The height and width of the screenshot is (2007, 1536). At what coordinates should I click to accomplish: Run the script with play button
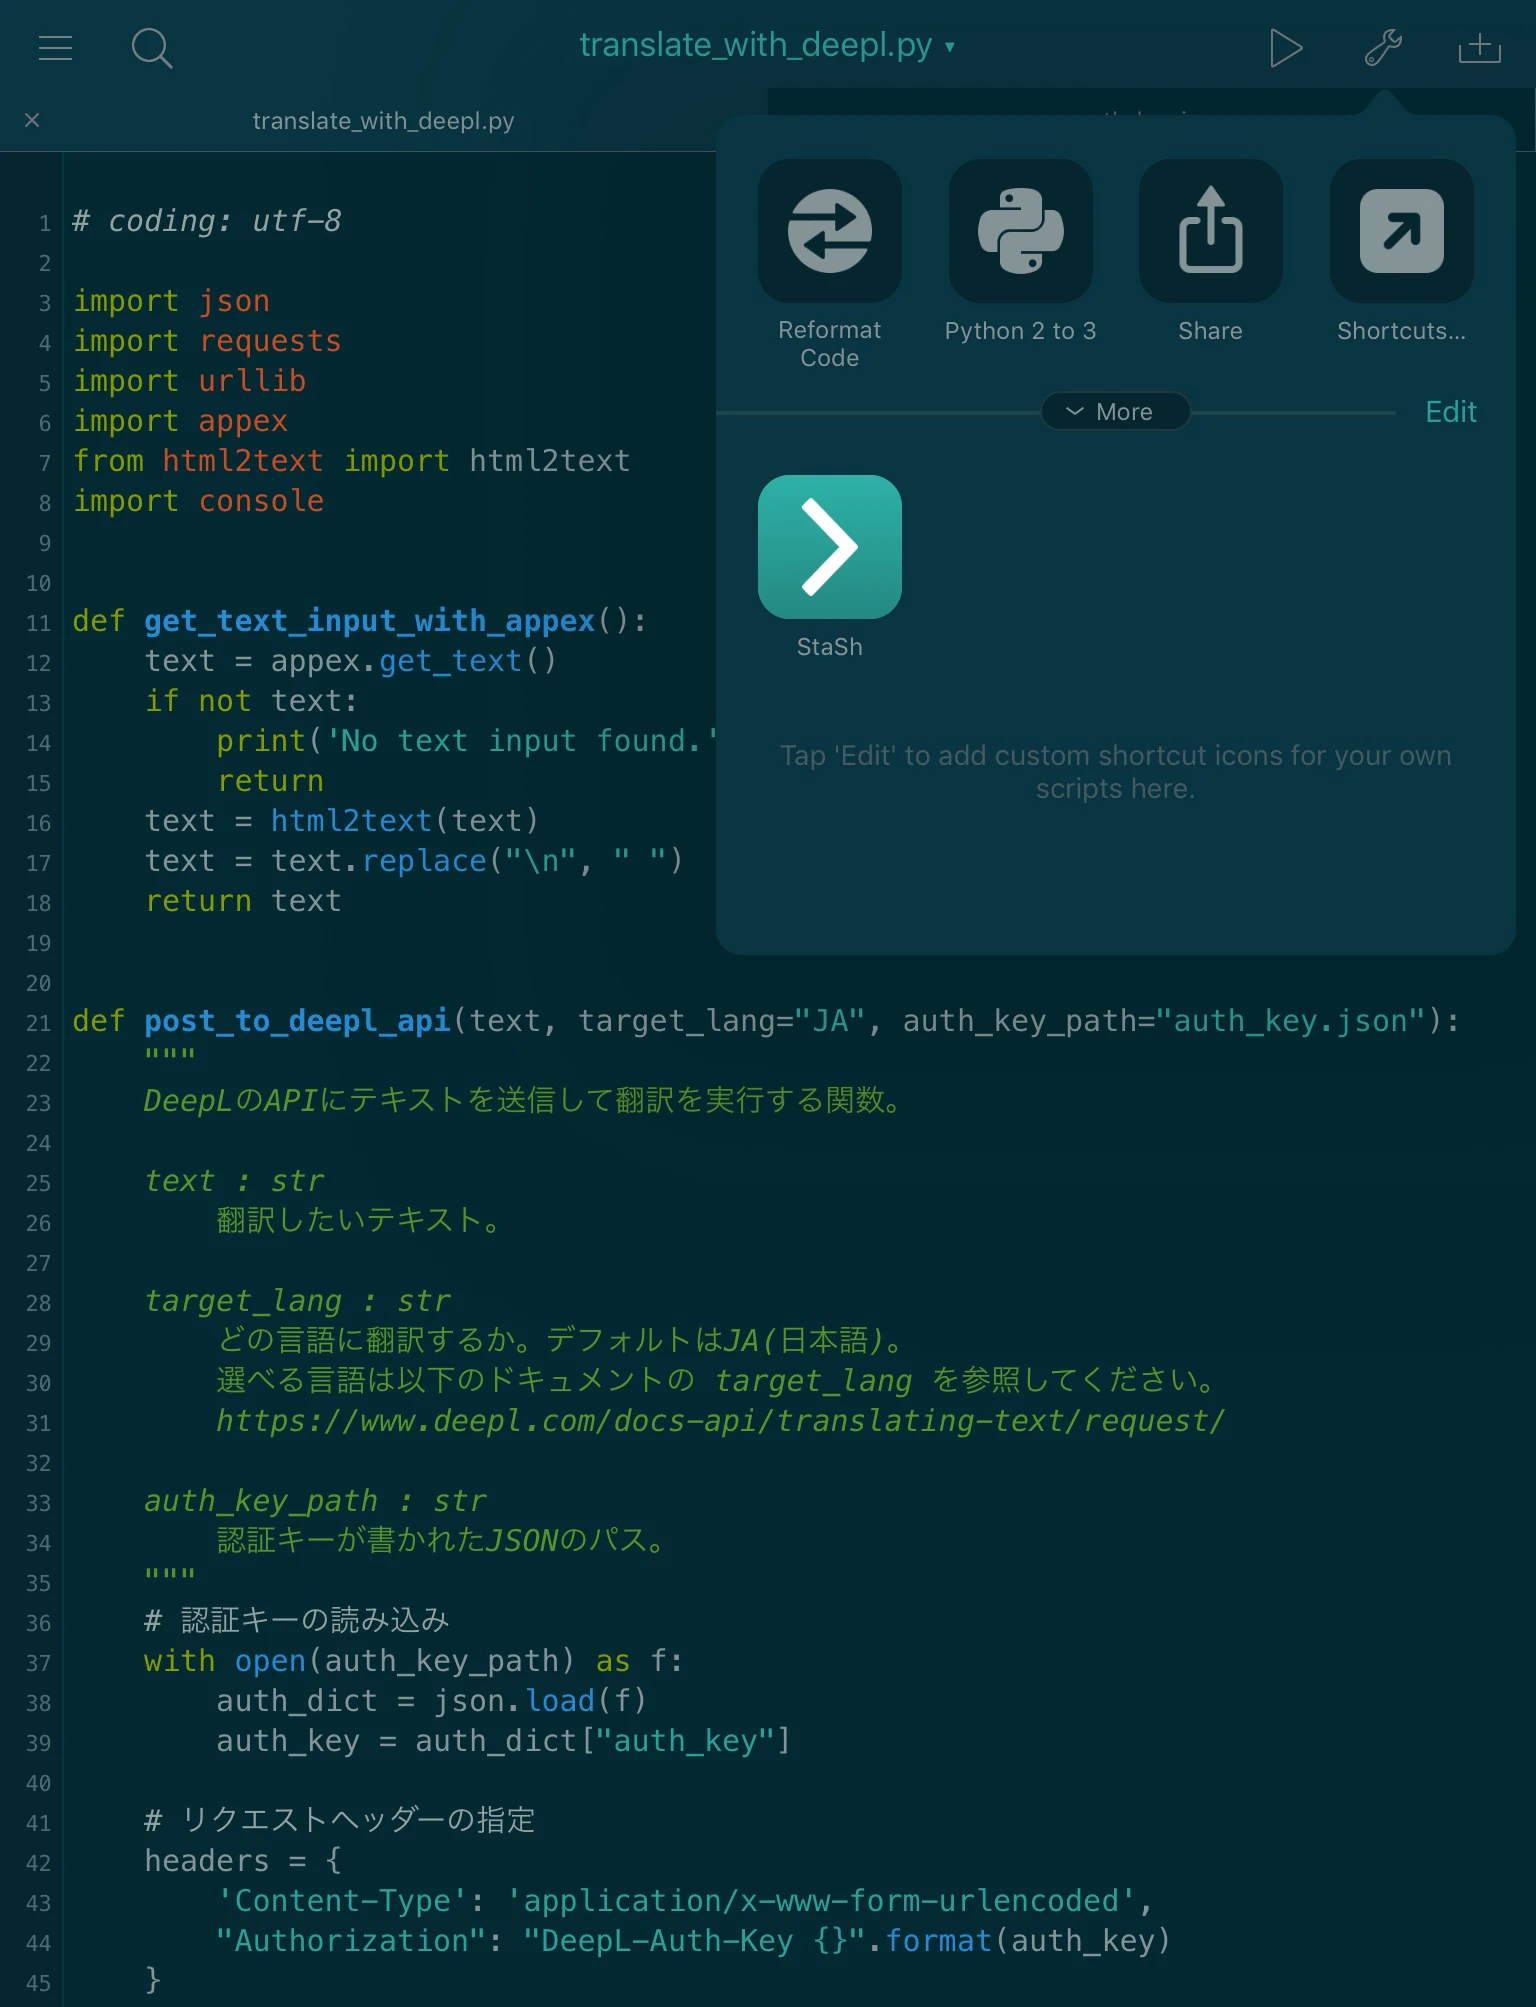(x=1285, y=47)
